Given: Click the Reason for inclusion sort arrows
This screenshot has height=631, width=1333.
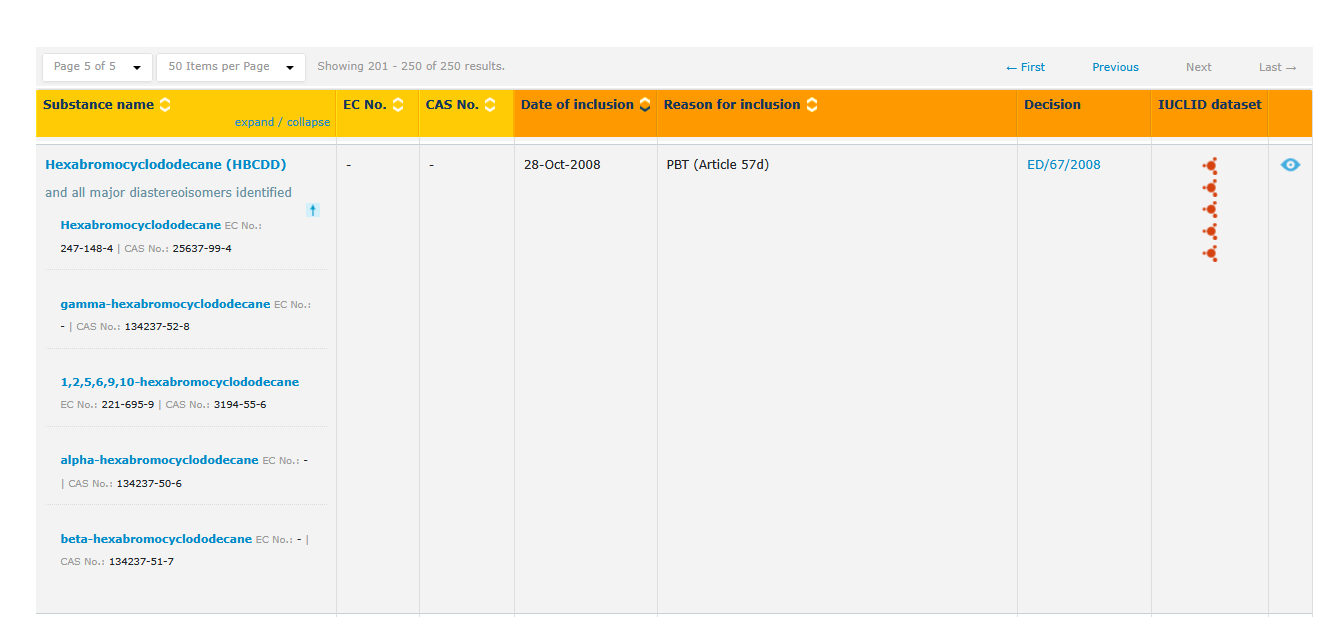Looking at the screenshot, I should (x=812, y=105).
